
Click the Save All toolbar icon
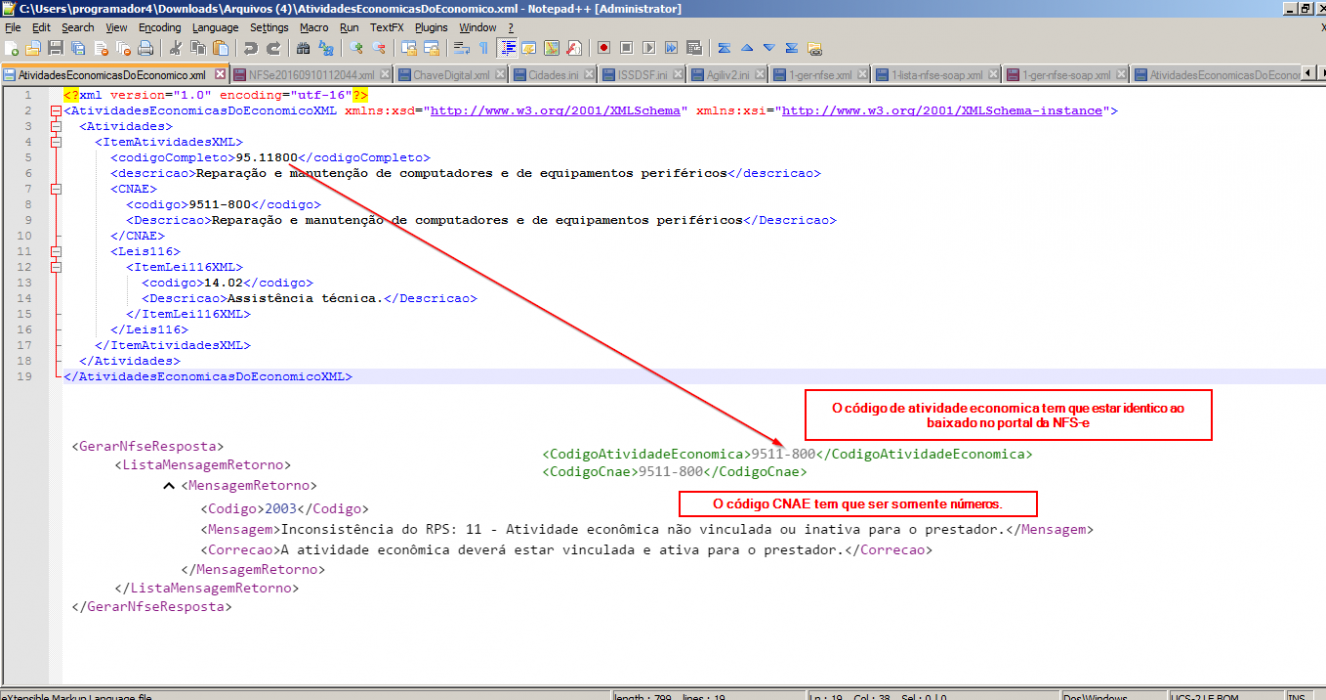point(78,48)
